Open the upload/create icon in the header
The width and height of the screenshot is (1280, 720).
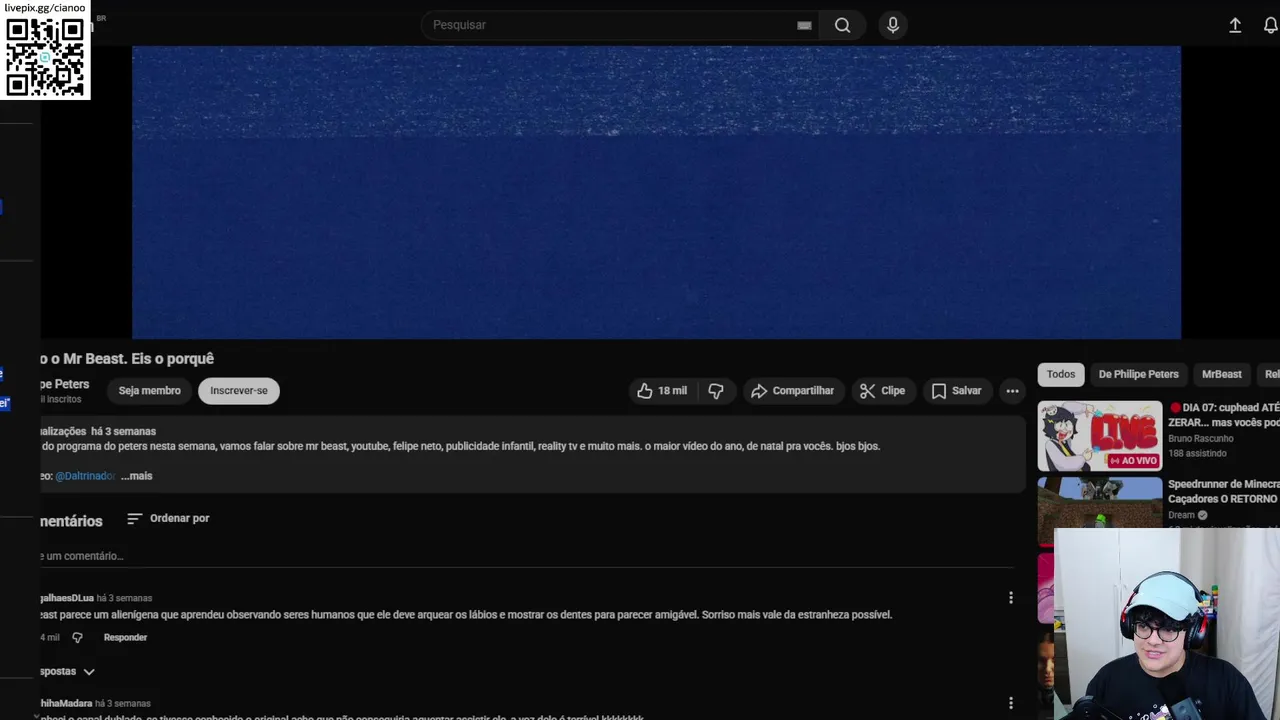pos(1235,25)
